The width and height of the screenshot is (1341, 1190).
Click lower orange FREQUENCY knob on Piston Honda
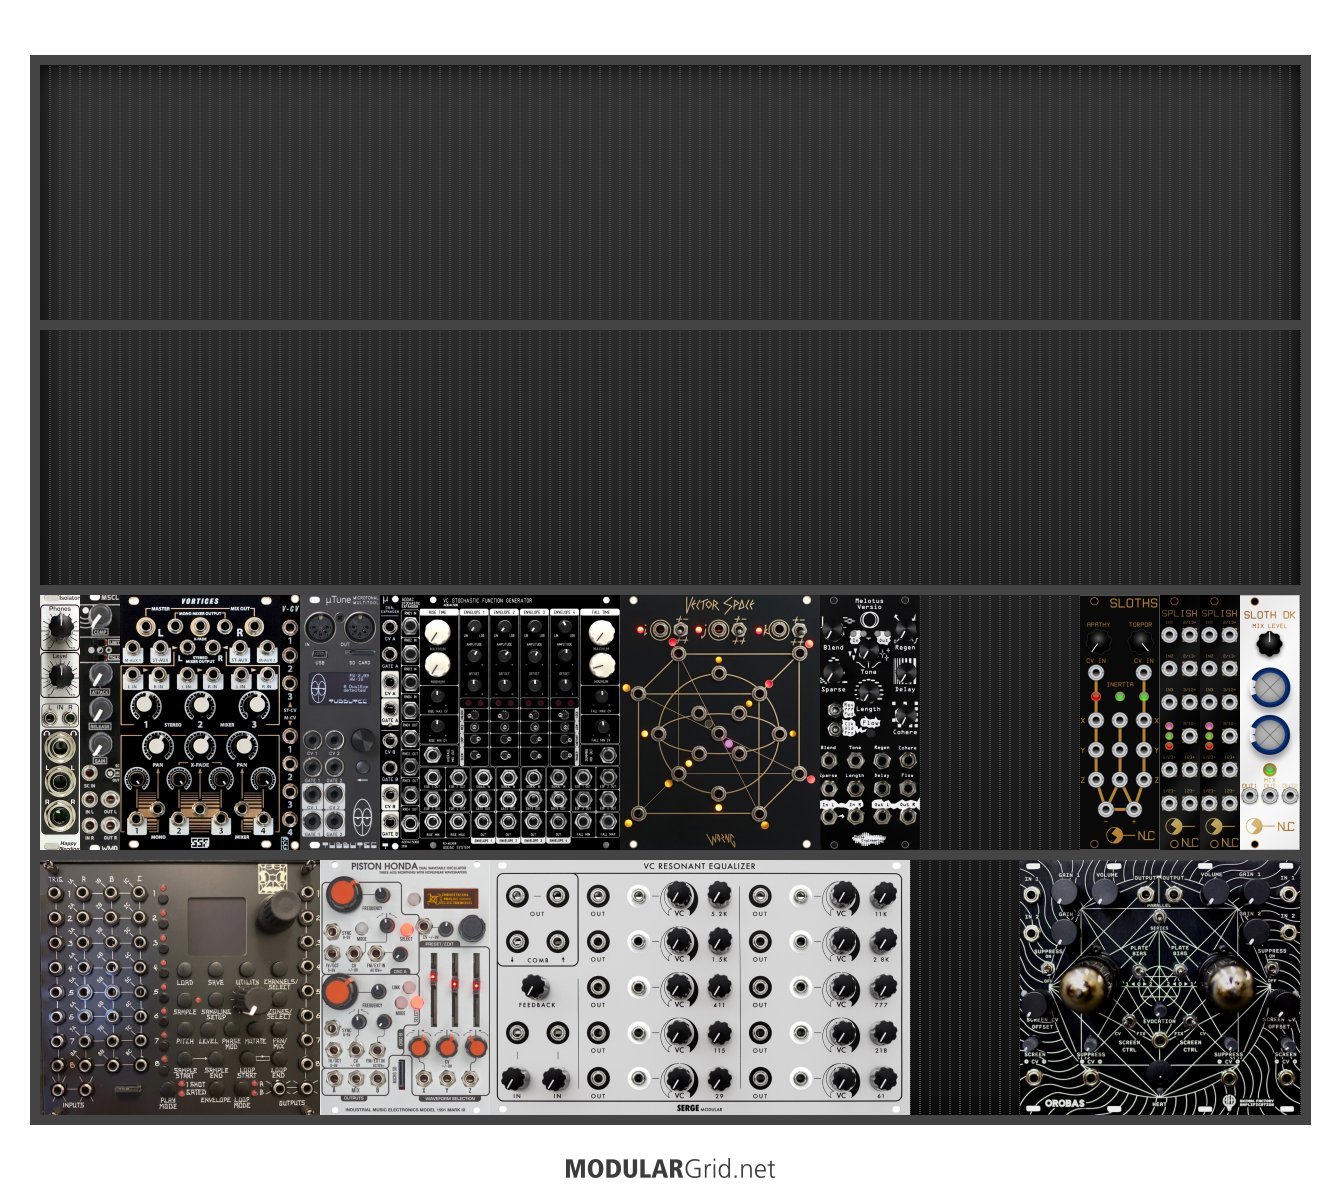point(338,992)
